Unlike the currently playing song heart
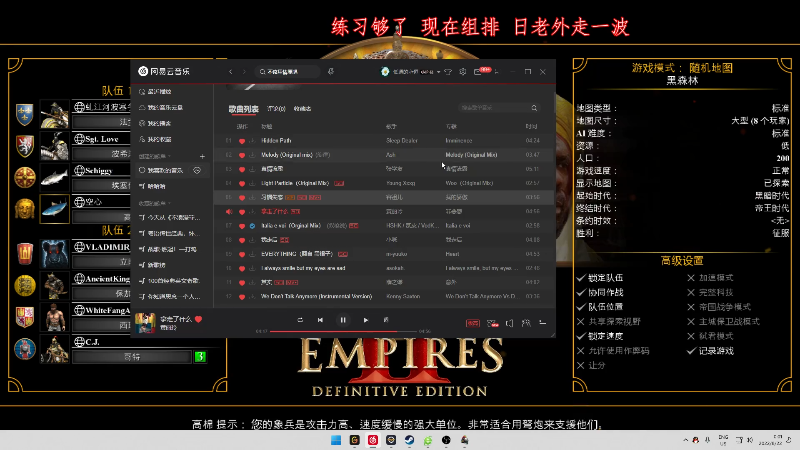Screen dimensions: 800x450 point(198,319)
